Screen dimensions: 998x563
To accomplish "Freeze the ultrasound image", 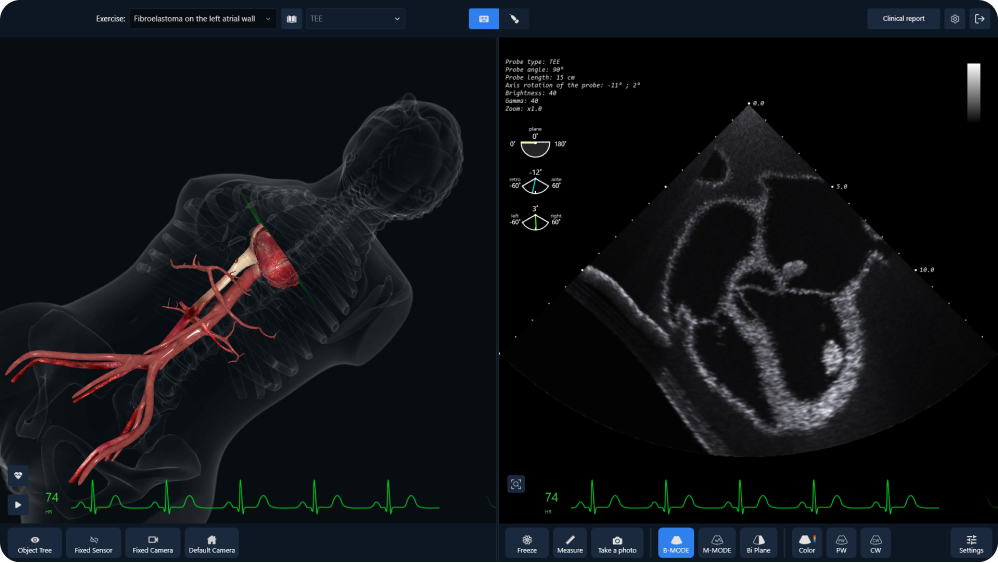I will (x=527, y=543).
